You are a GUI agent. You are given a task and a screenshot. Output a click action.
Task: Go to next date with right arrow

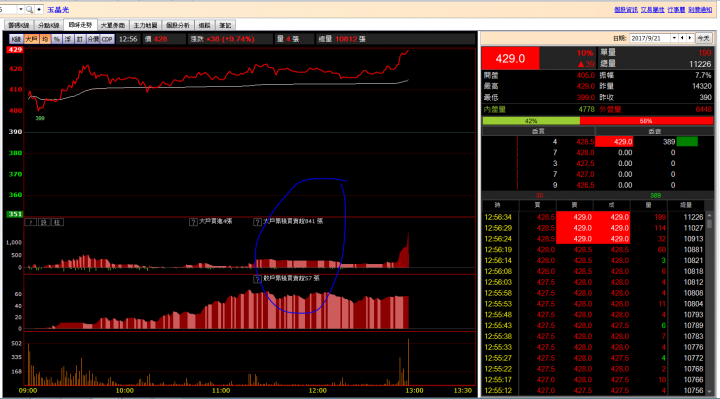click(x=690, y=38)
